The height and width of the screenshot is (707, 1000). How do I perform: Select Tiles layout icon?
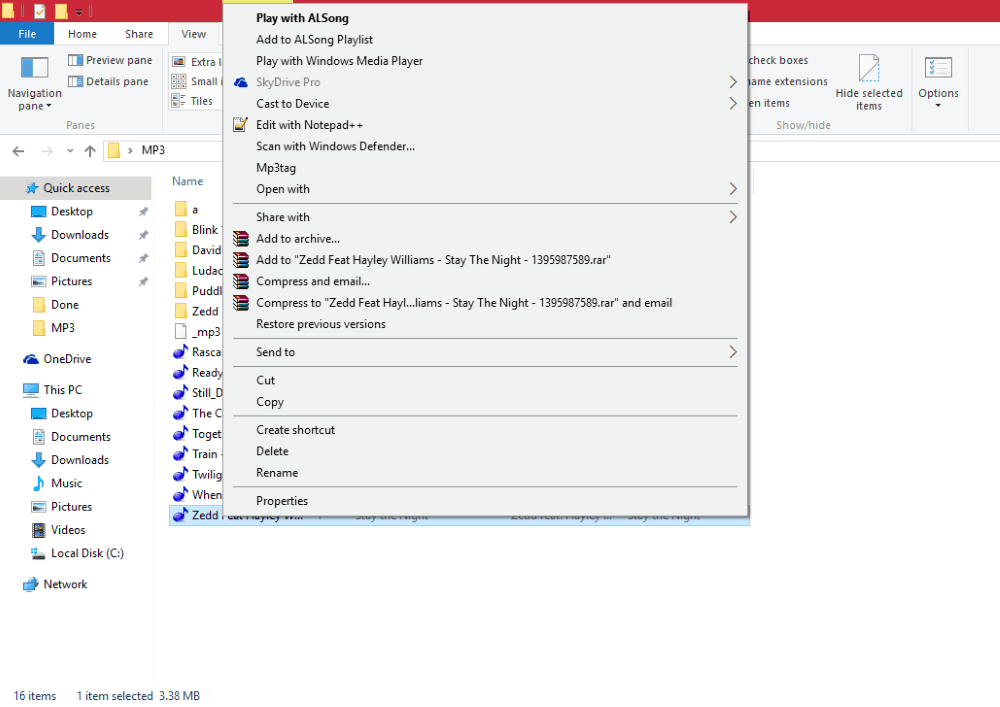pos(179,101)
